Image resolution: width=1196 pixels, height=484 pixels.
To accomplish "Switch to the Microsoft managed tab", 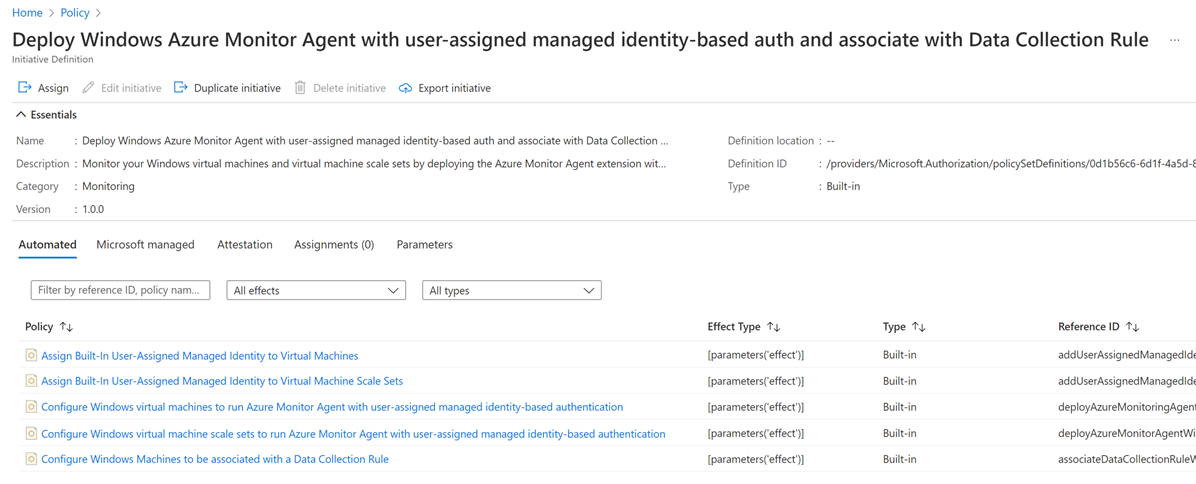I will tap(145, 244).
